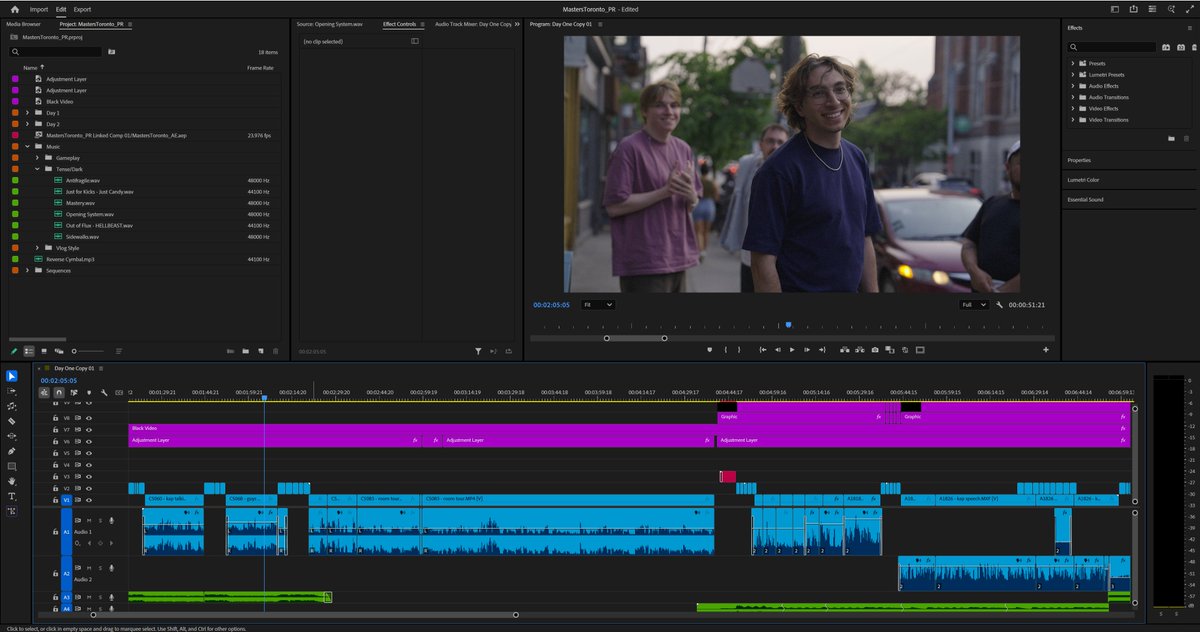The image size is (1200, 632).
Task: Collapse the Tense/Dark bin
Action: 37,169
